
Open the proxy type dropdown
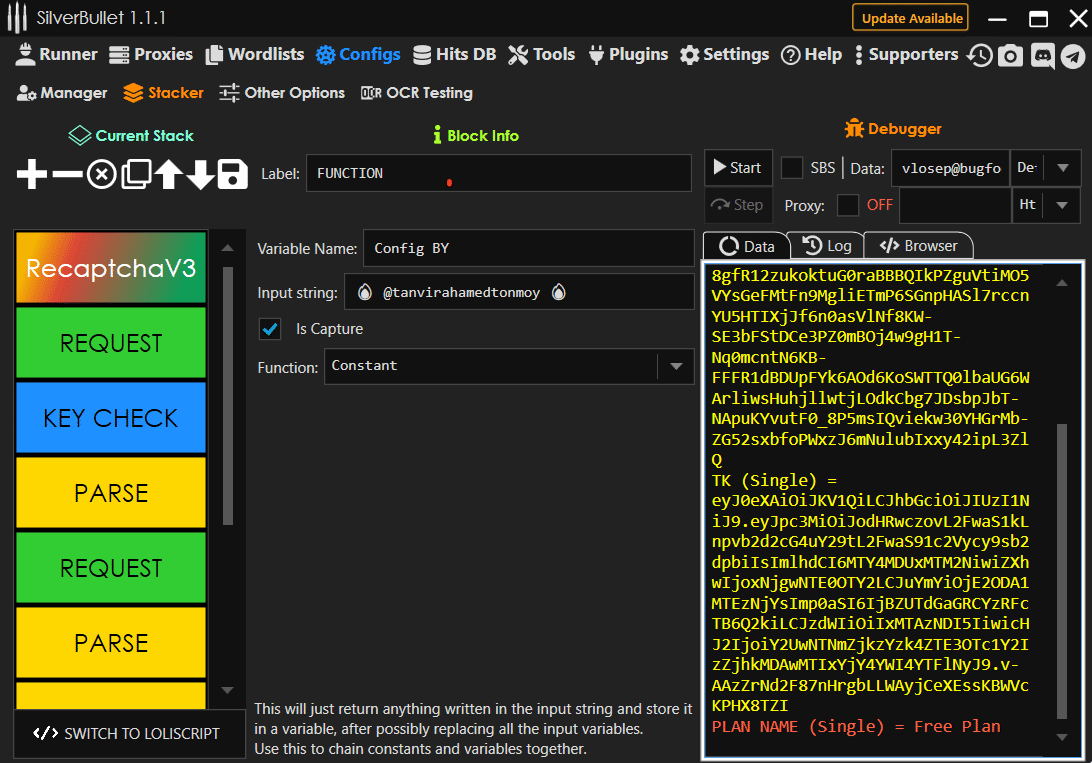[x=1062, y=205]
